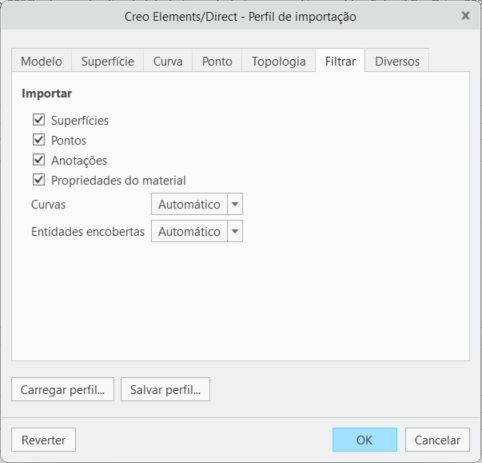Expand the Entidades encobertas dropdown arrow
The height and width of the screenshot is (463, 482).
coord(235,231)
